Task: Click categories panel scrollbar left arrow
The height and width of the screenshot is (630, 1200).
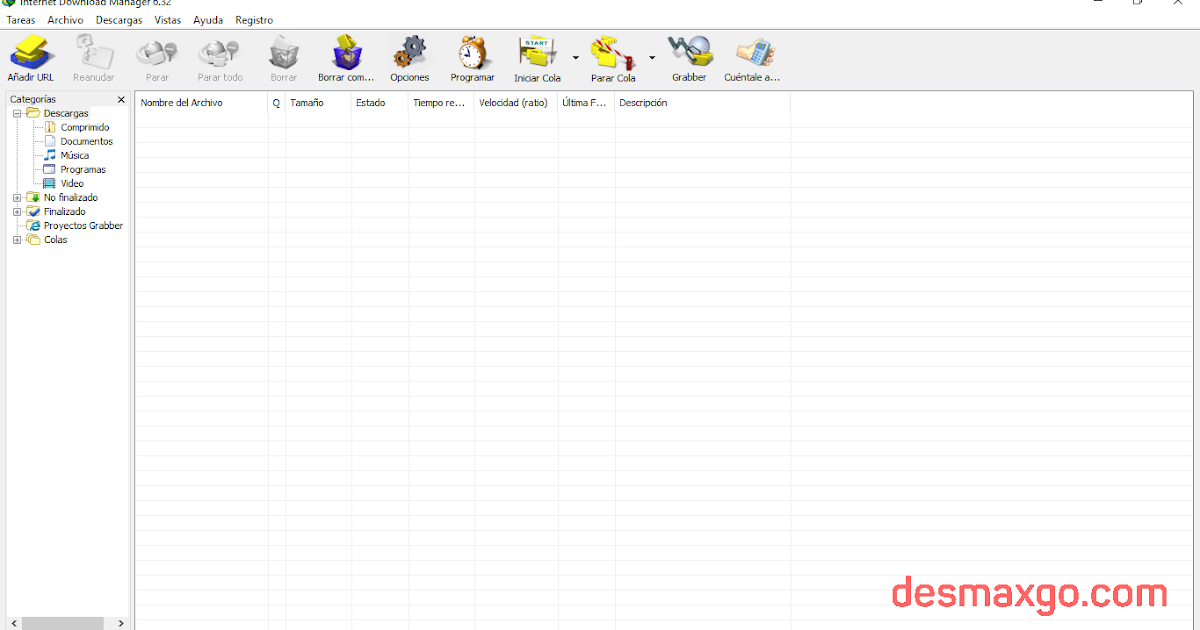Action: point(13,623)
